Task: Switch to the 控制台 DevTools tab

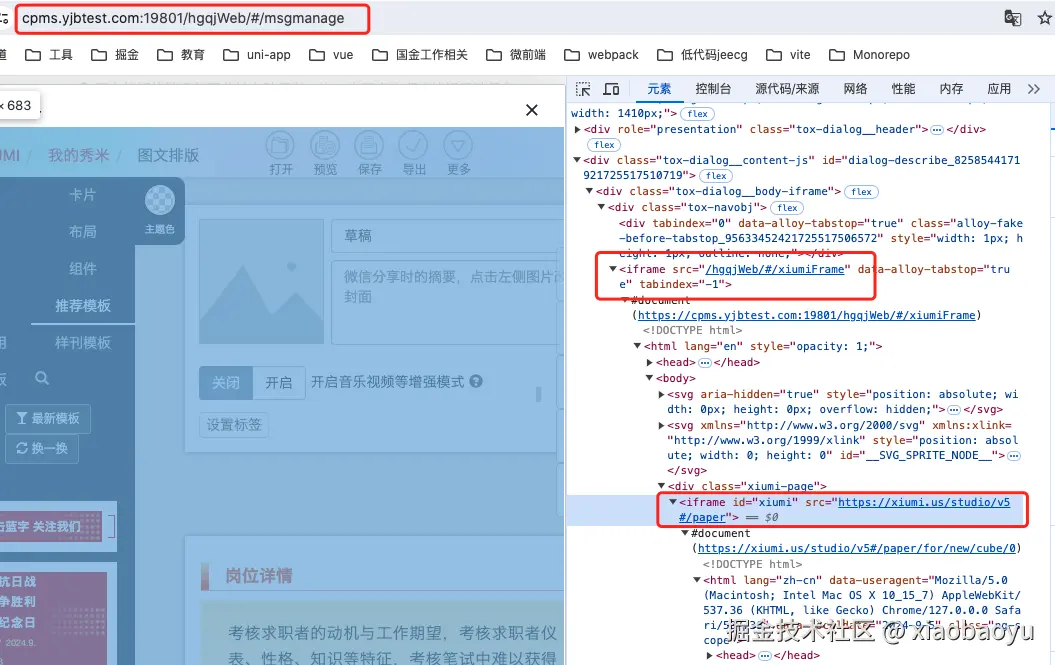Action: 713,89
